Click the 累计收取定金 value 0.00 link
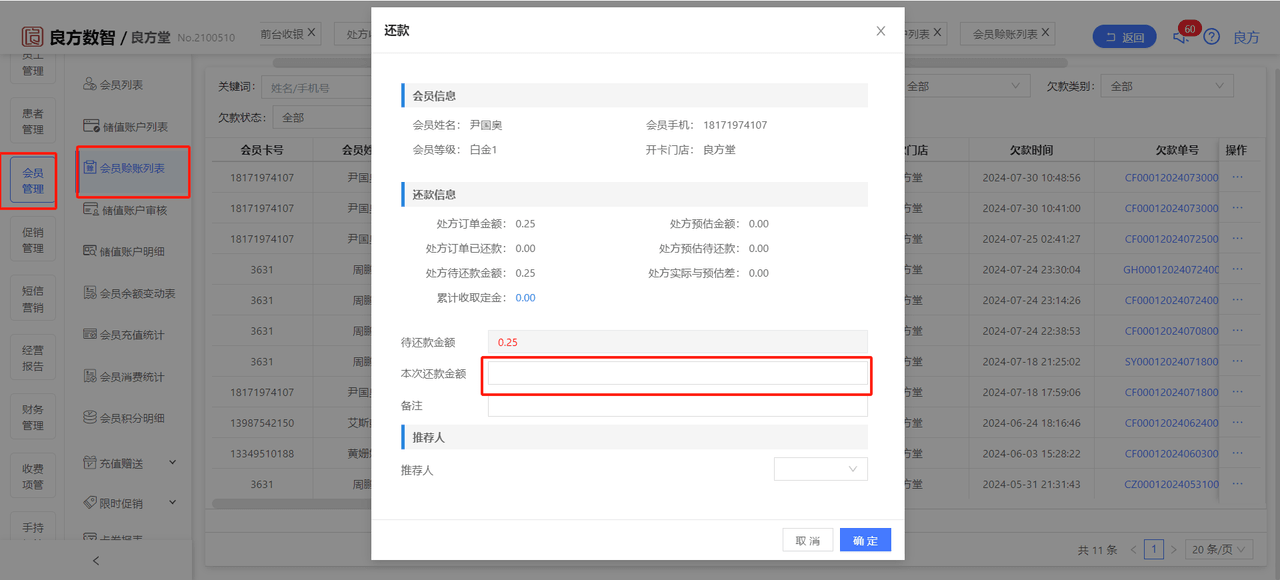Viewport: 1280px width, 580px height. coord(525,297)
